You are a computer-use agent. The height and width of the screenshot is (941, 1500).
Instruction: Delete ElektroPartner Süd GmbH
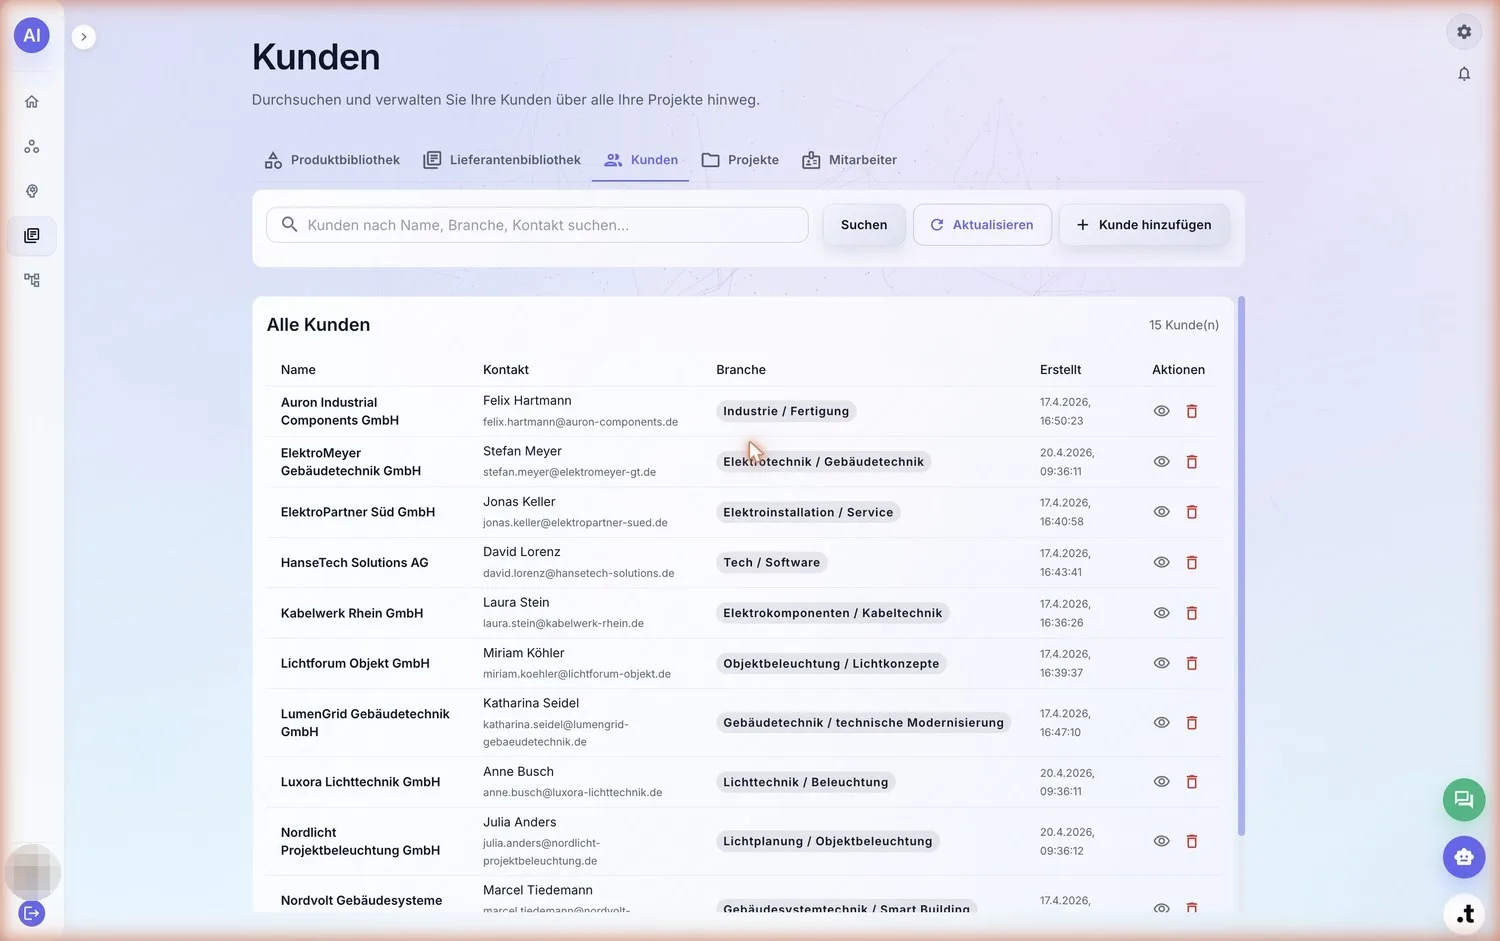point(1192,512)
